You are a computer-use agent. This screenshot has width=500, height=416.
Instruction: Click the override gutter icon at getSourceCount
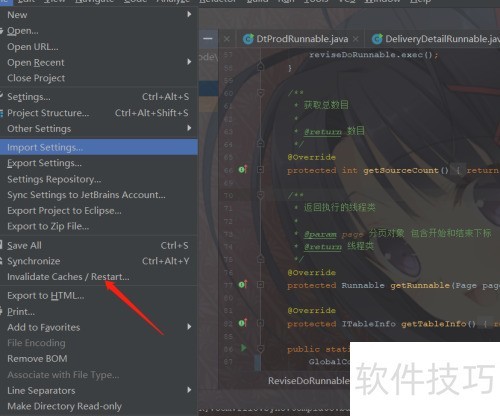[243, 170]
